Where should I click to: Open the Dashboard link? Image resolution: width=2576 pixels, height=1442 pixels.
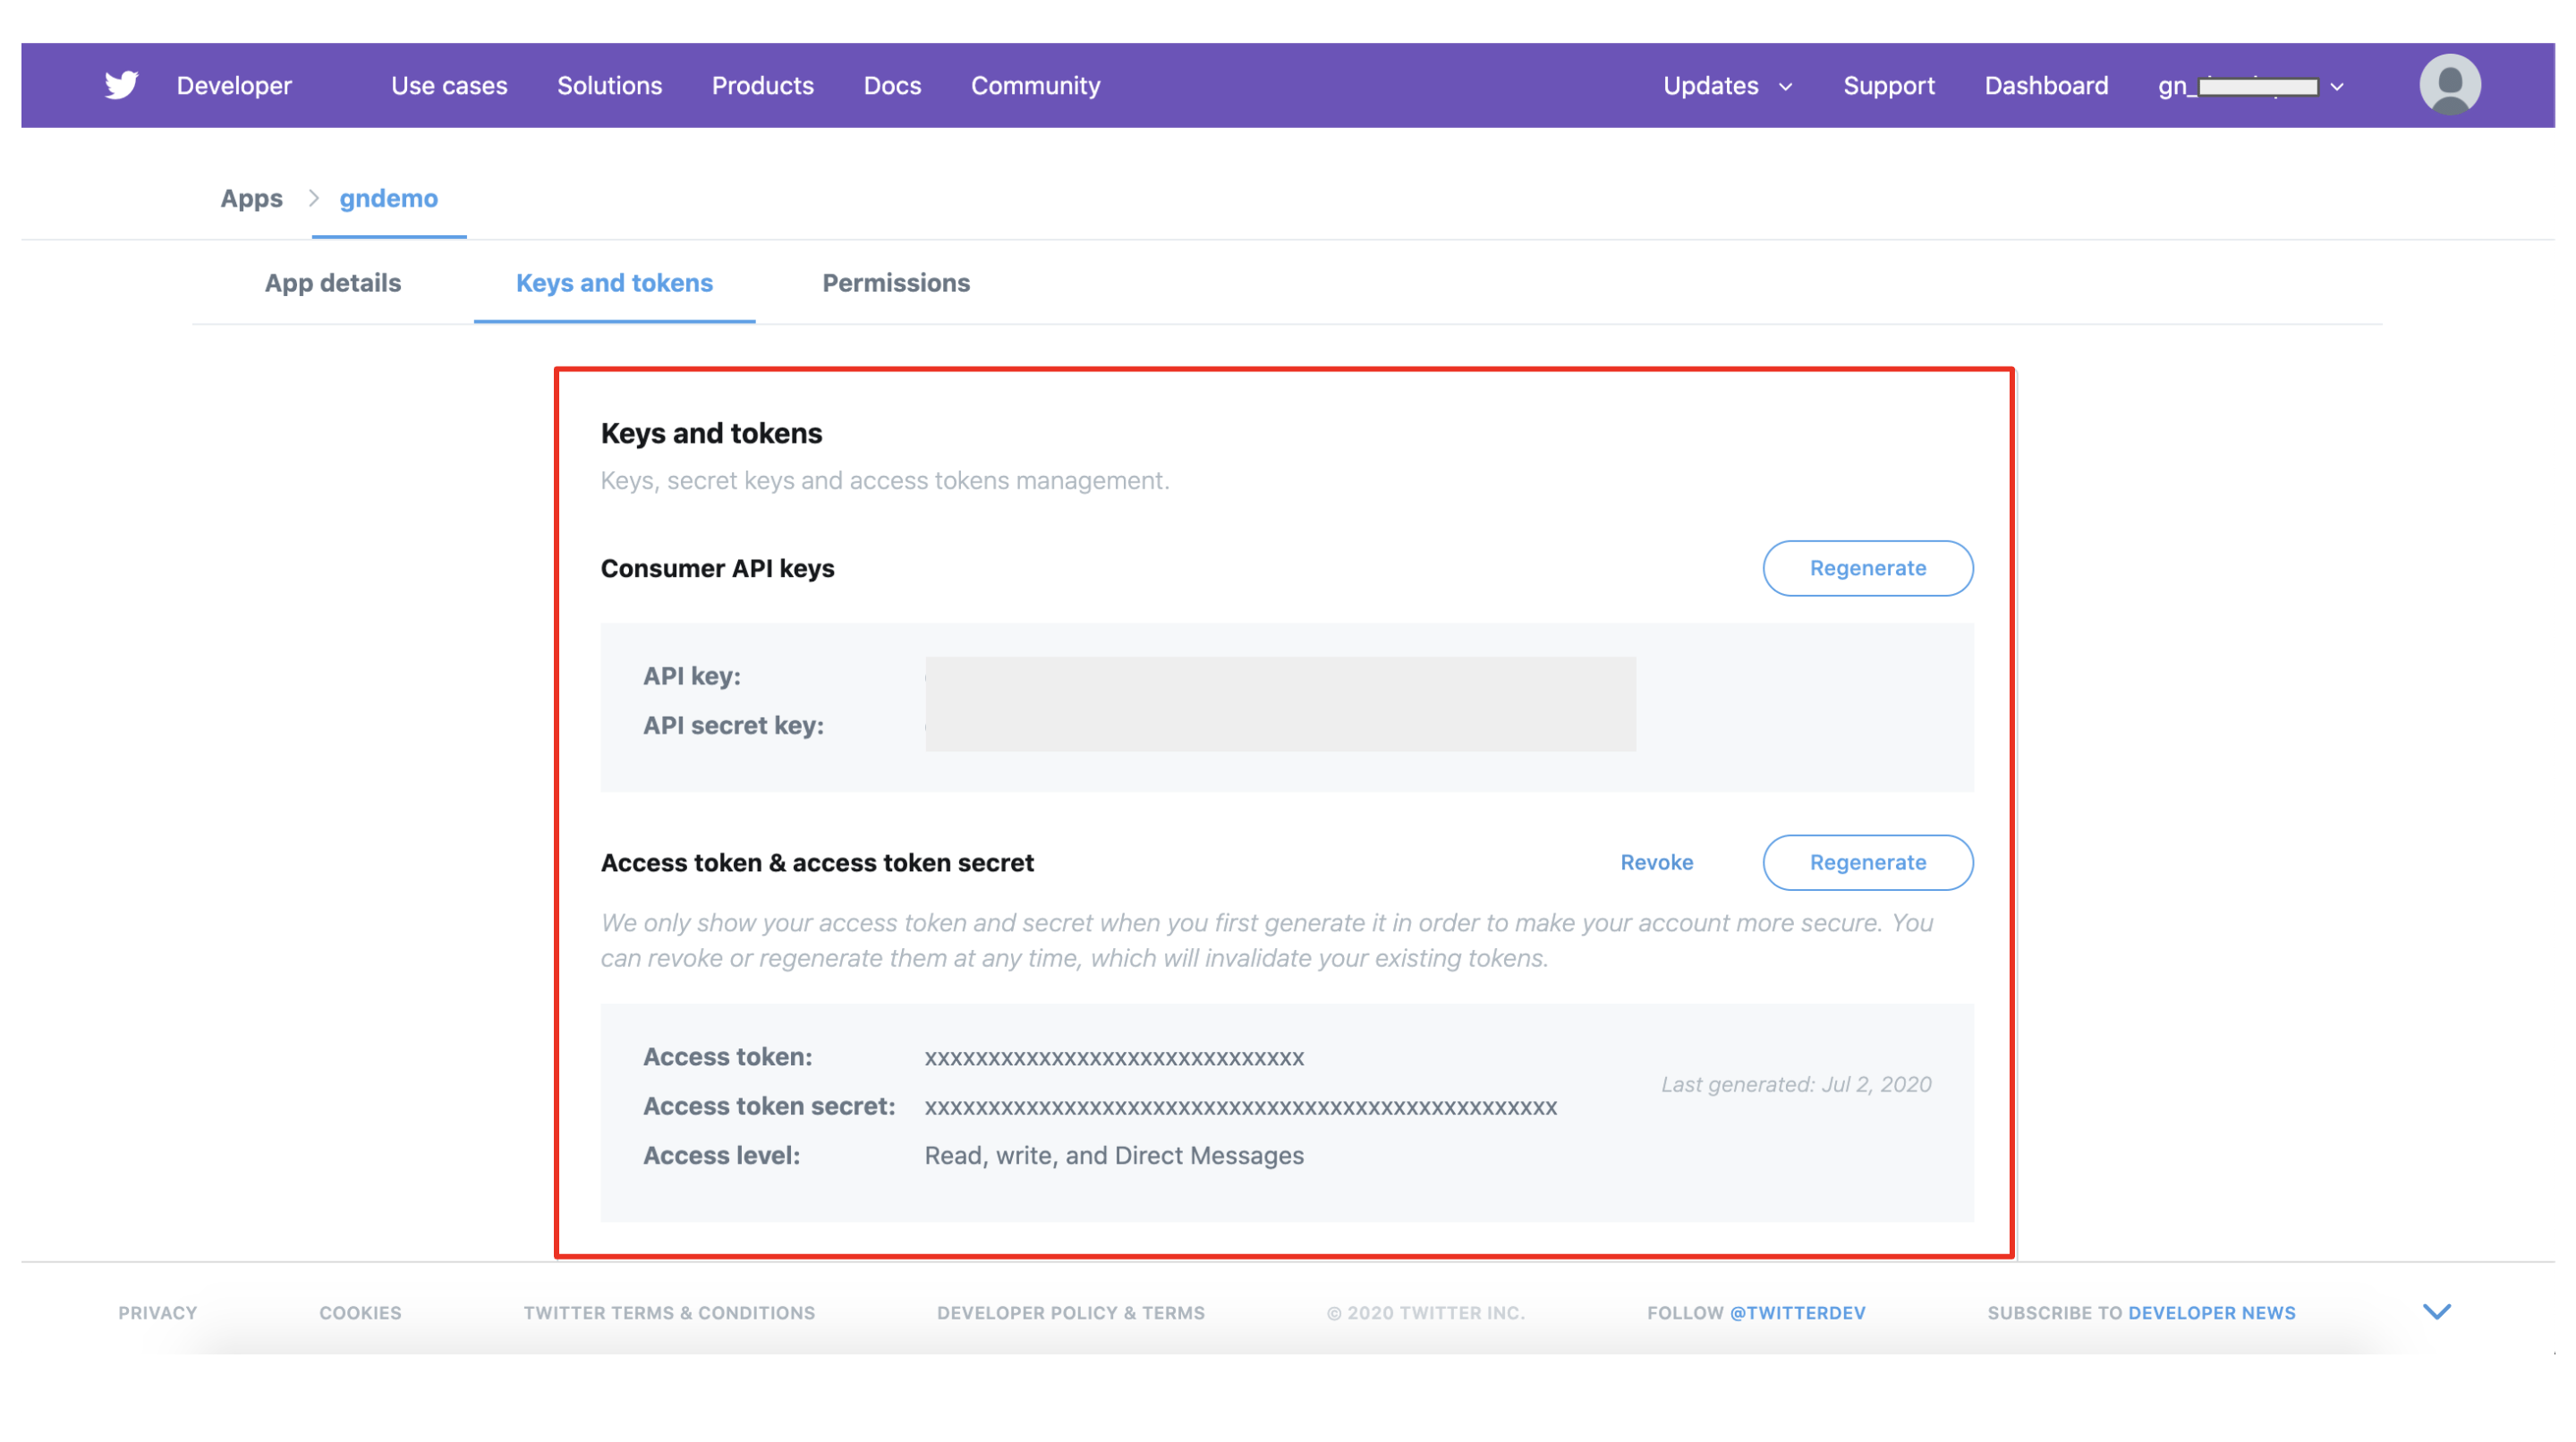pyautogui.click(x=2045, y=86)
